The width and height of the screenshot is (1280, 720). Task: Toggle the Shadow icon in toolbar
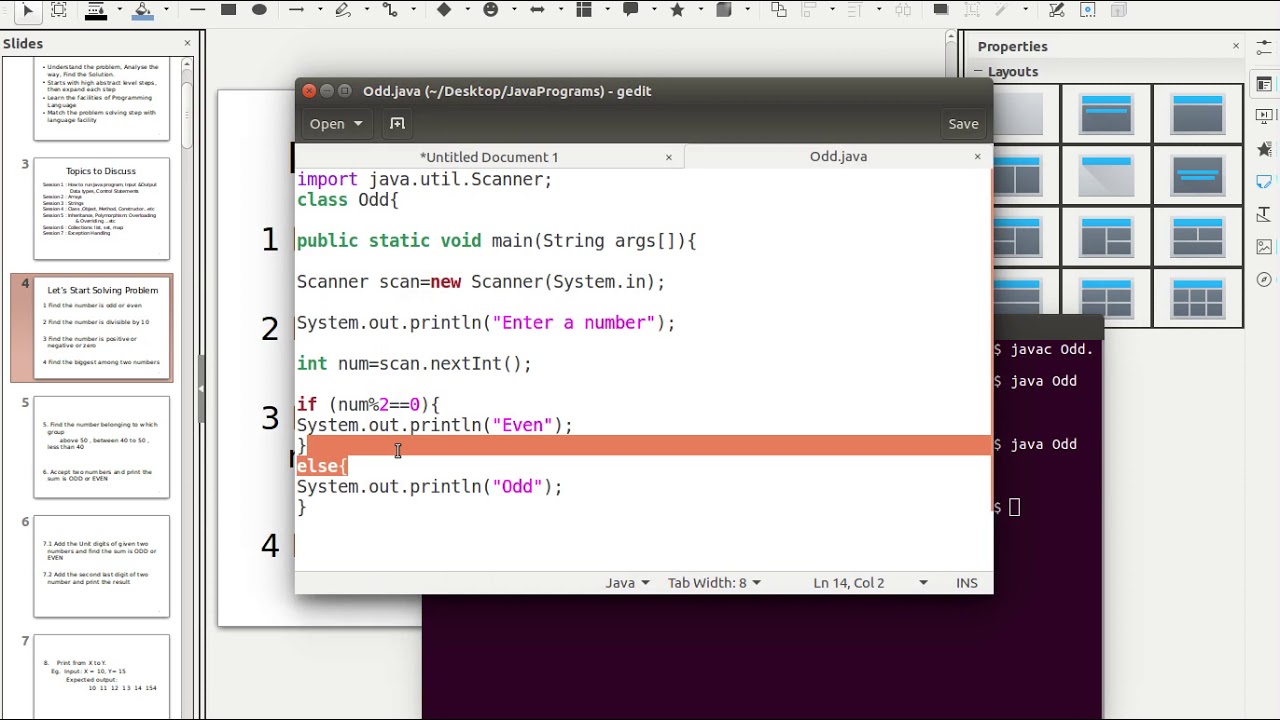pos(941,10)
